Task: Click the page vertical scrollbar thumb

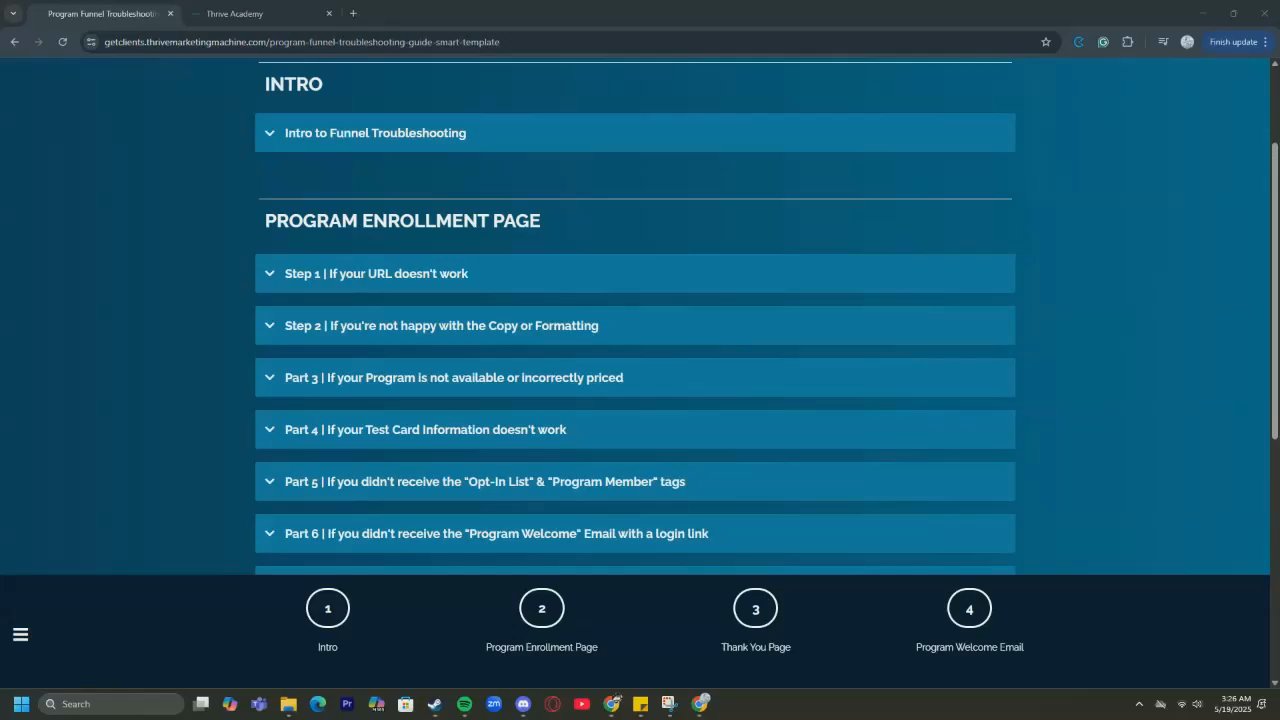Action: coord(1274,290)
